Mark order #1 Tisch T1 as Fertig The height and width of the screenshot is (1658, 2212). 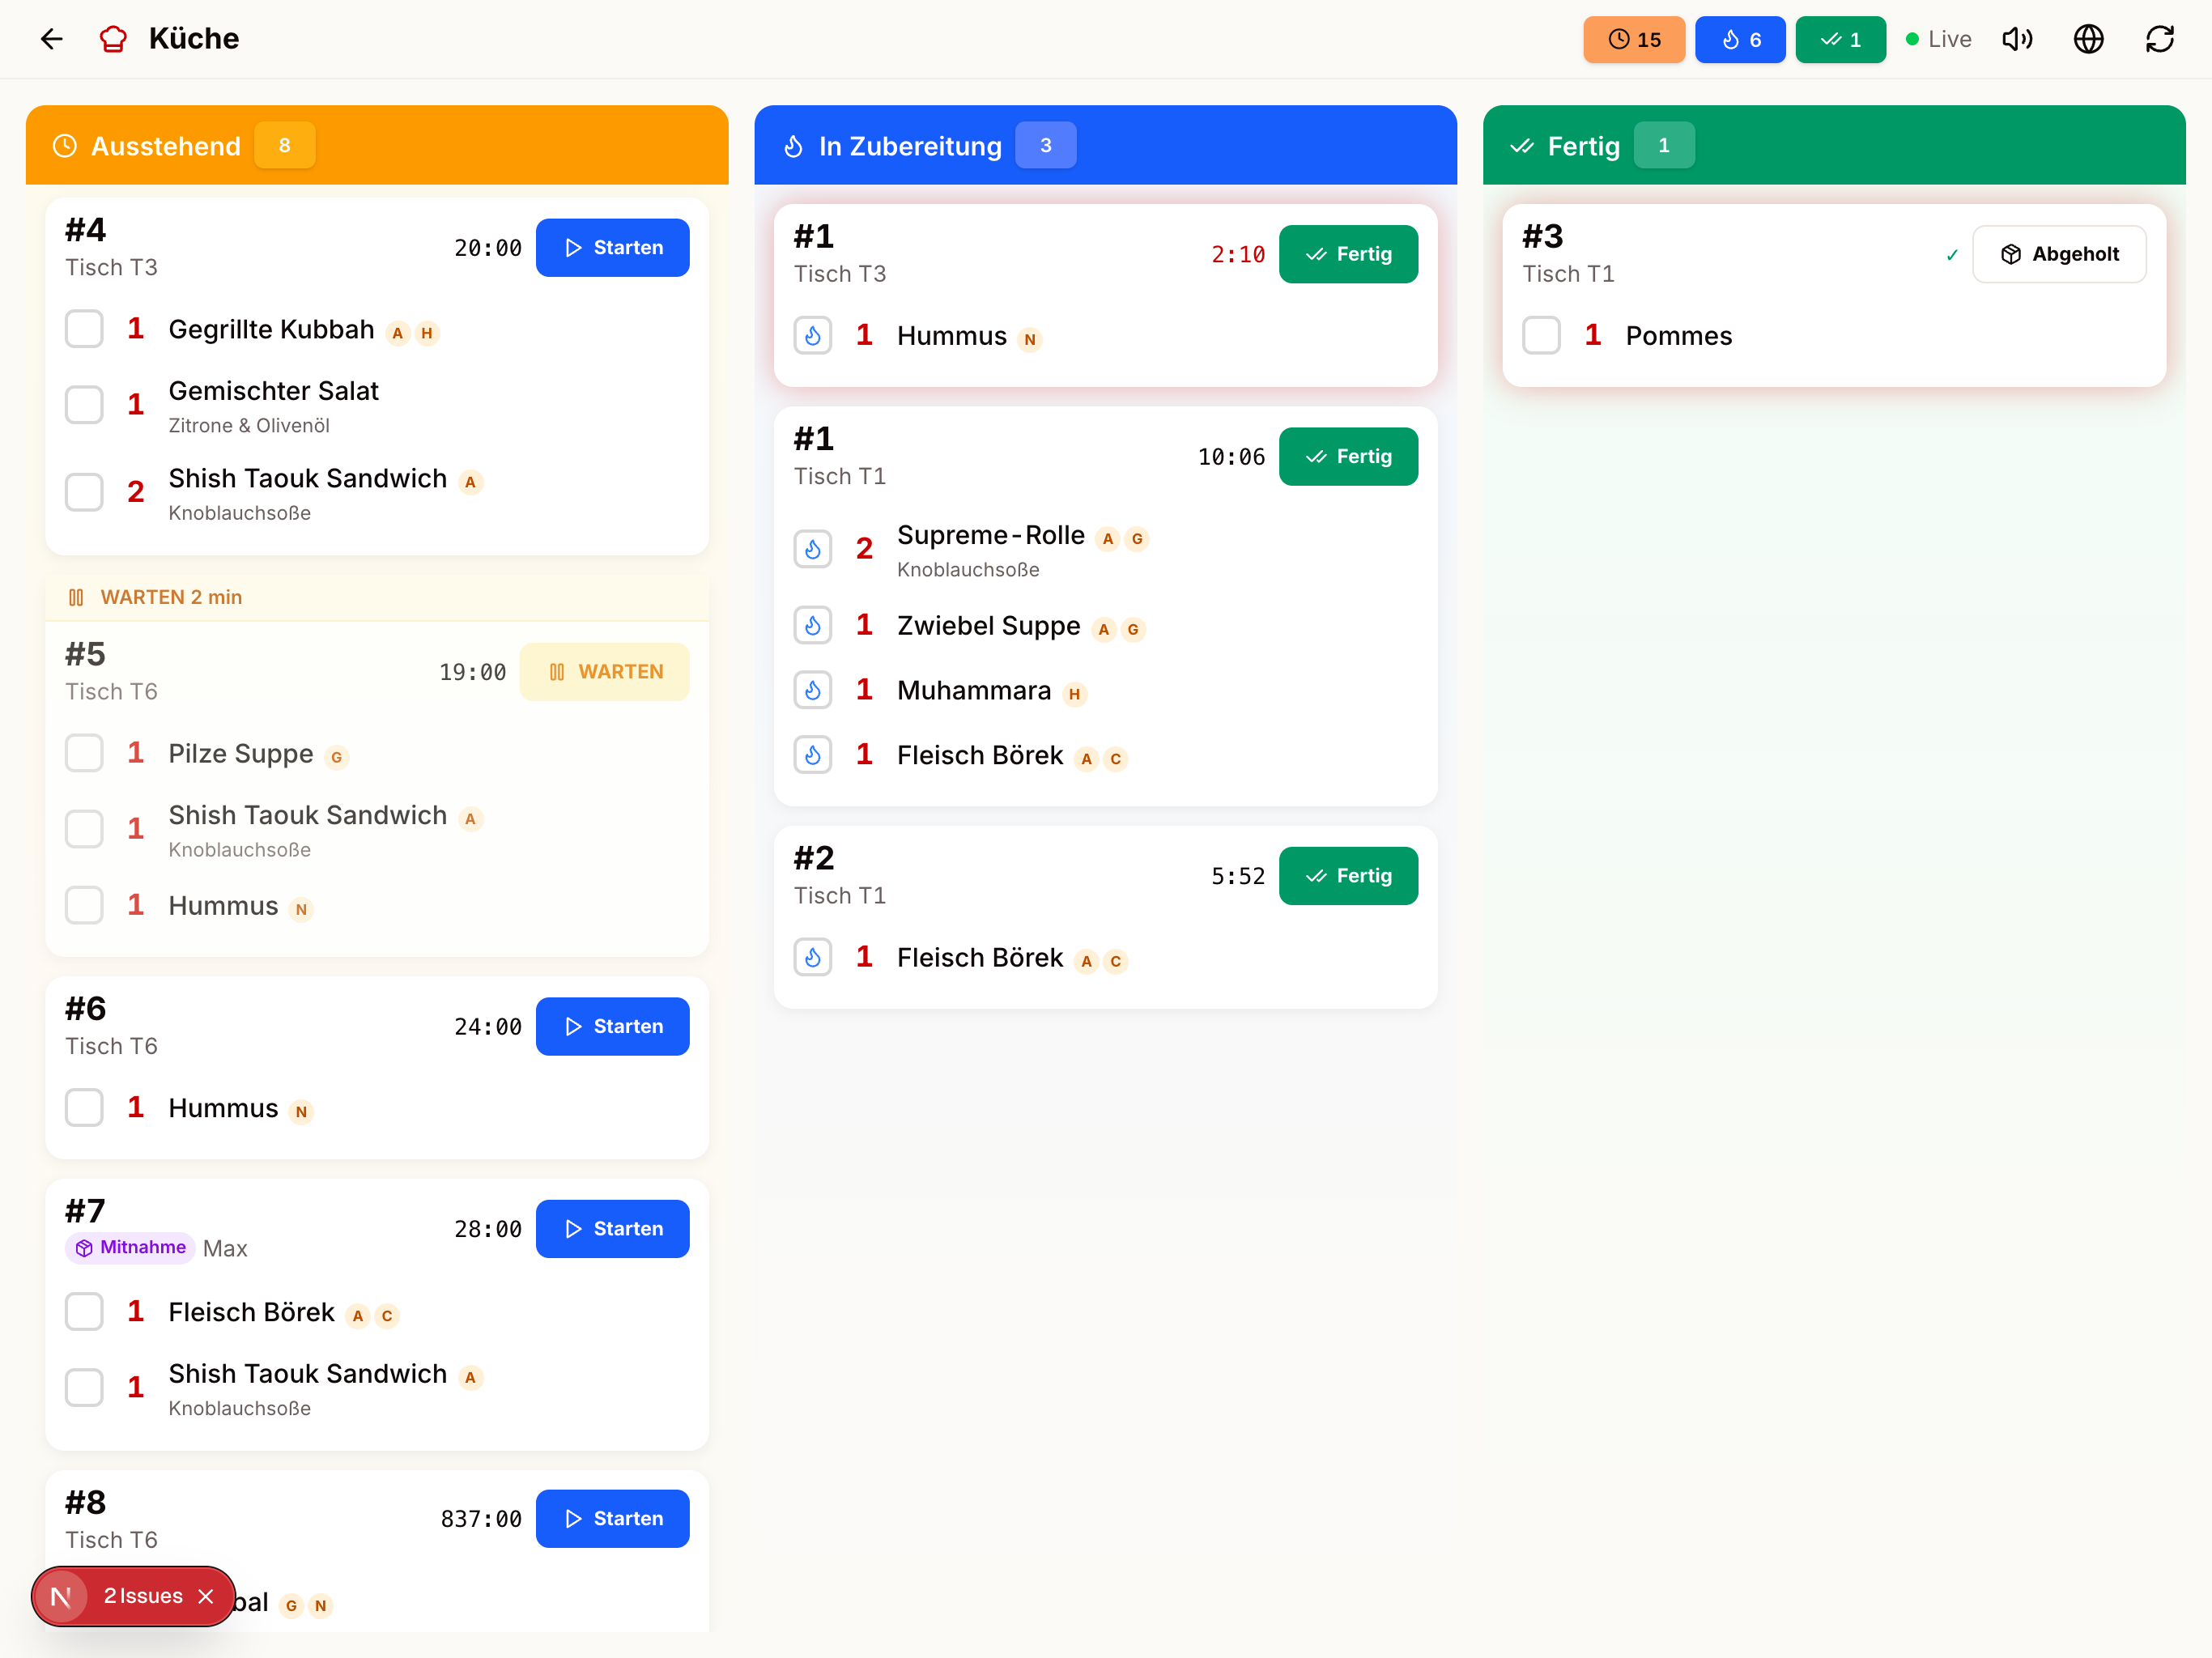(x=1348, y=456)
